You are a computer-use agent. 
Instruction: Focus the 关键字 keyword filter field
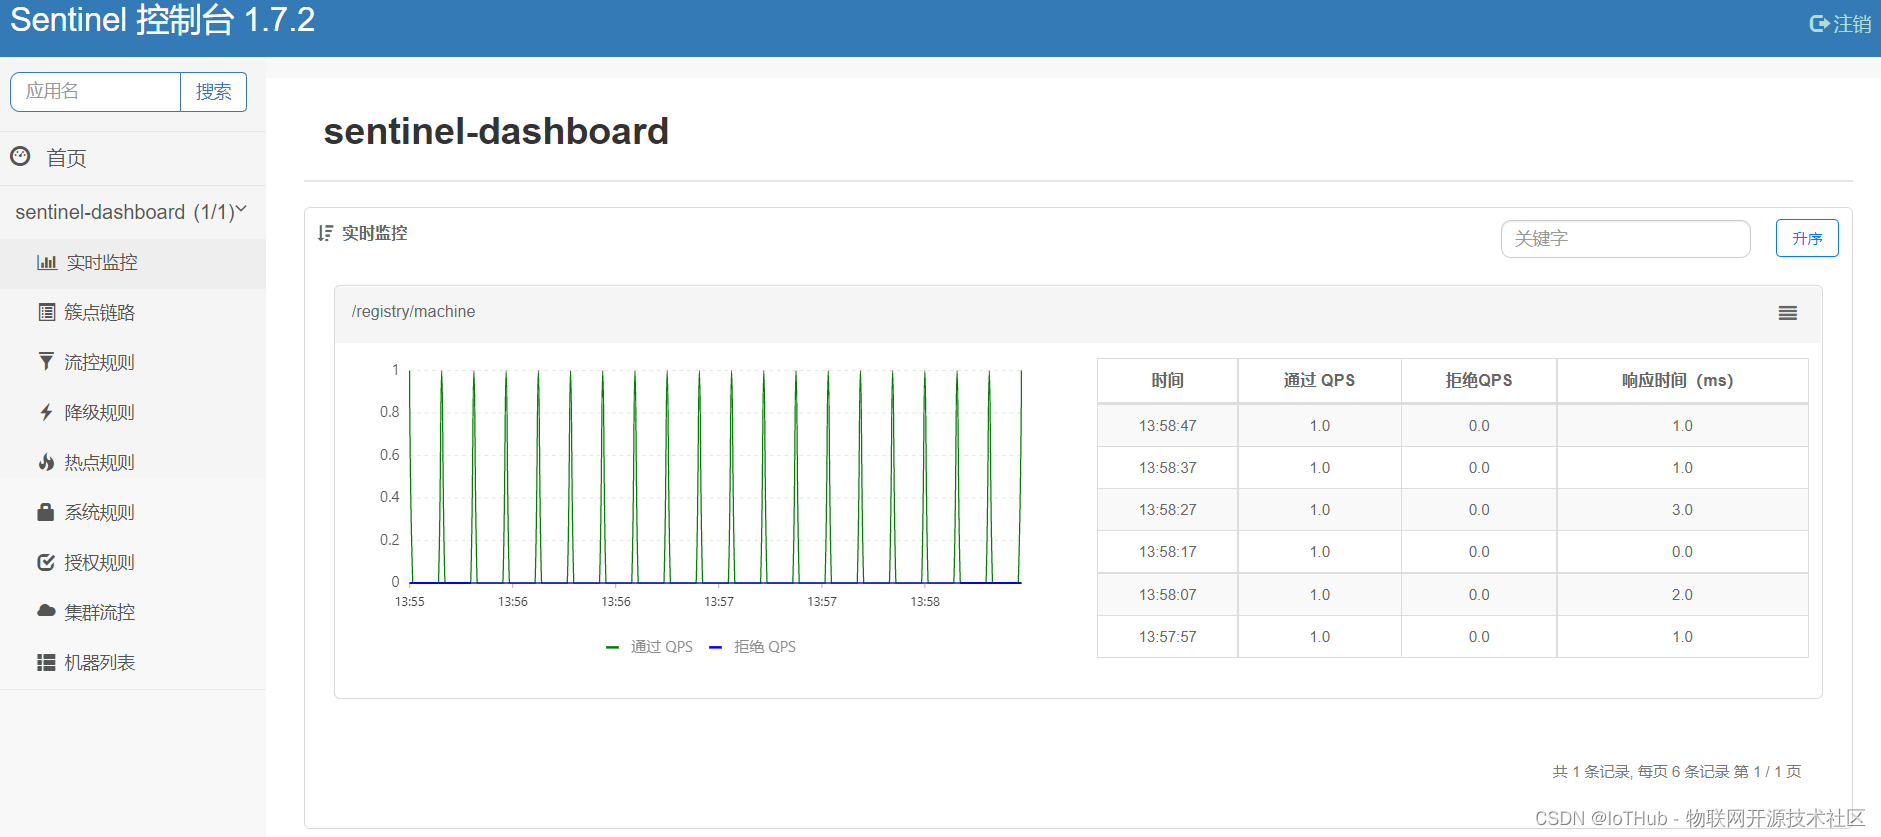(1625, 239)
